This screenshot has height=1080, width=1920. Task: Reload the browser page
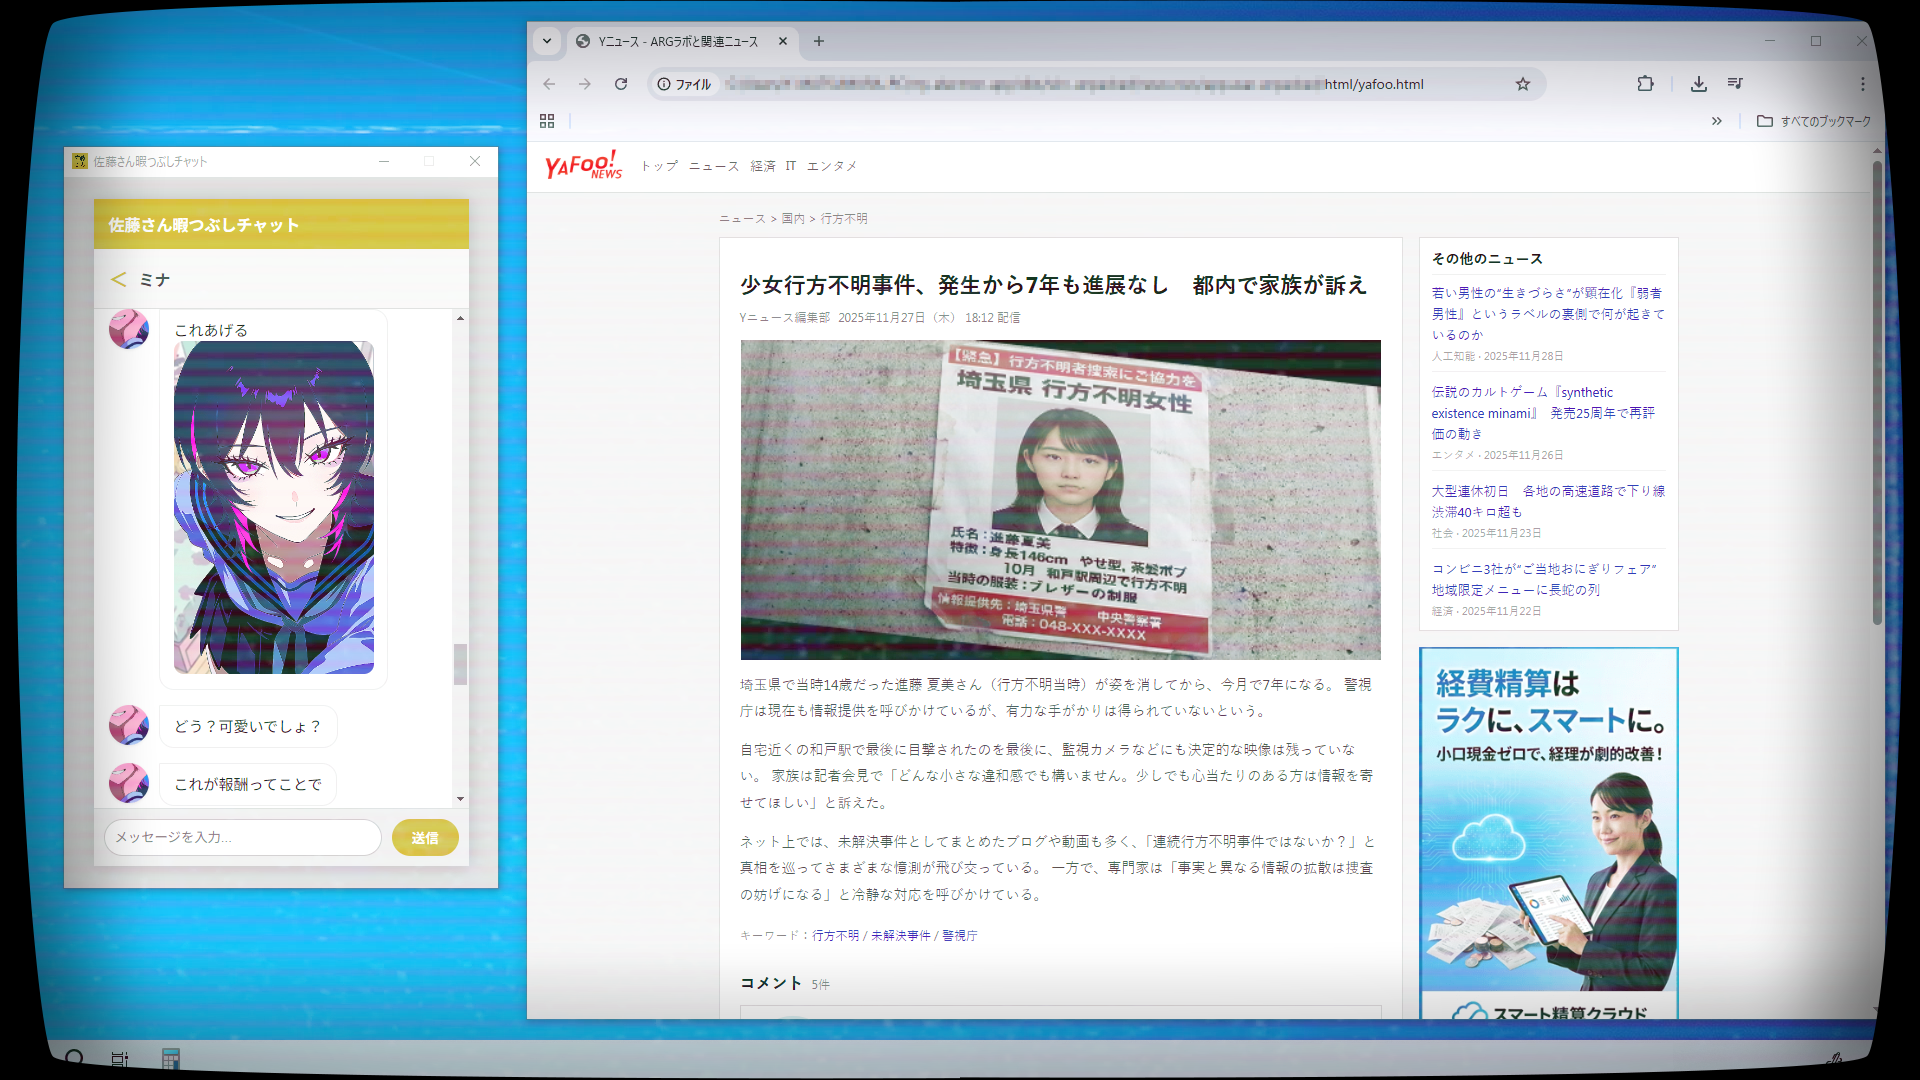pos(621,84)
